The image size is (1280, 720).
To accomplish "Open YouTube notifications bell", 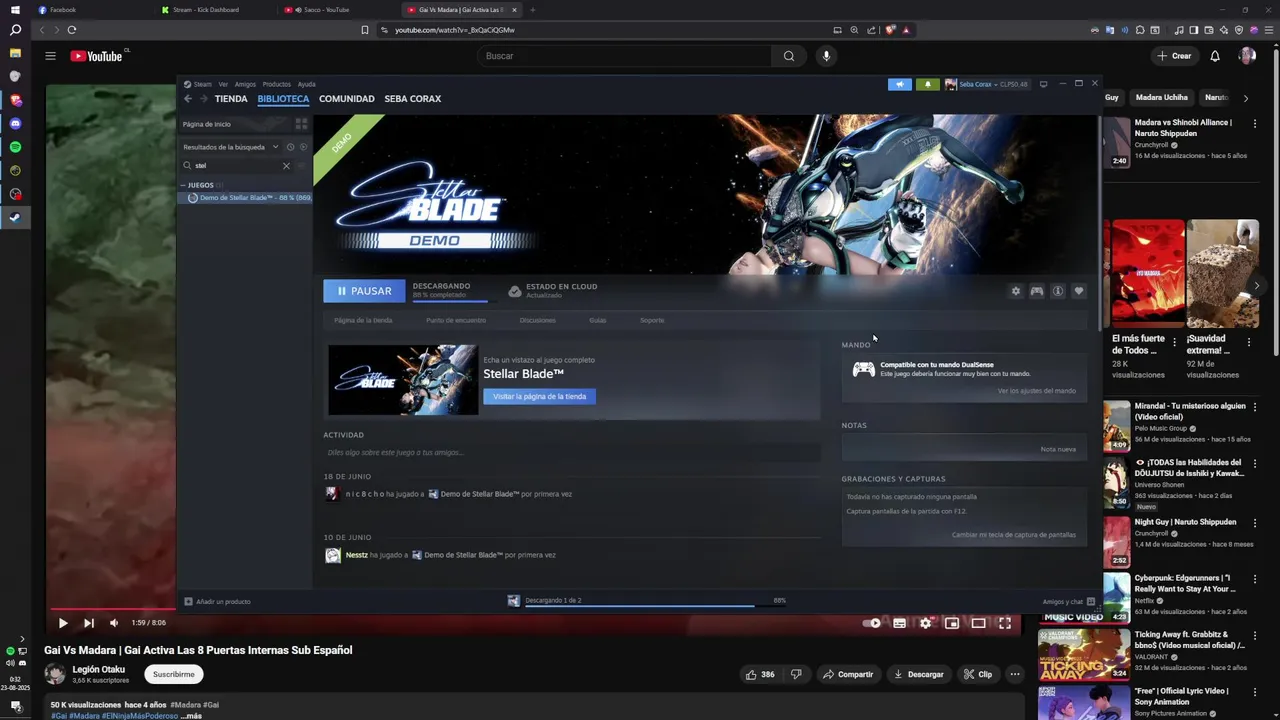I will click(1215, 56).
